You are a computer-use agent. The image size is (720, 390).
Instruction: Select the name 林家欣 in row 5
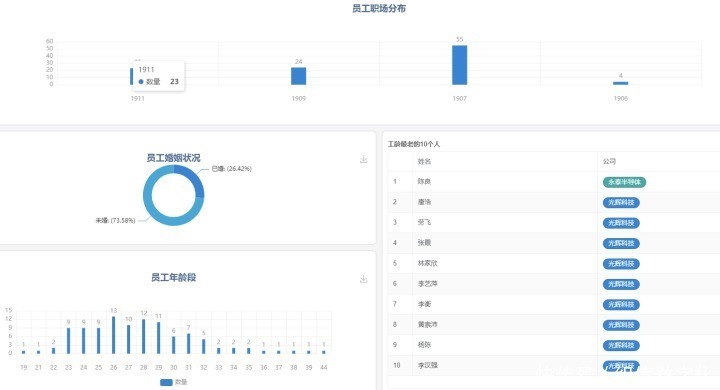coord(428,264)
